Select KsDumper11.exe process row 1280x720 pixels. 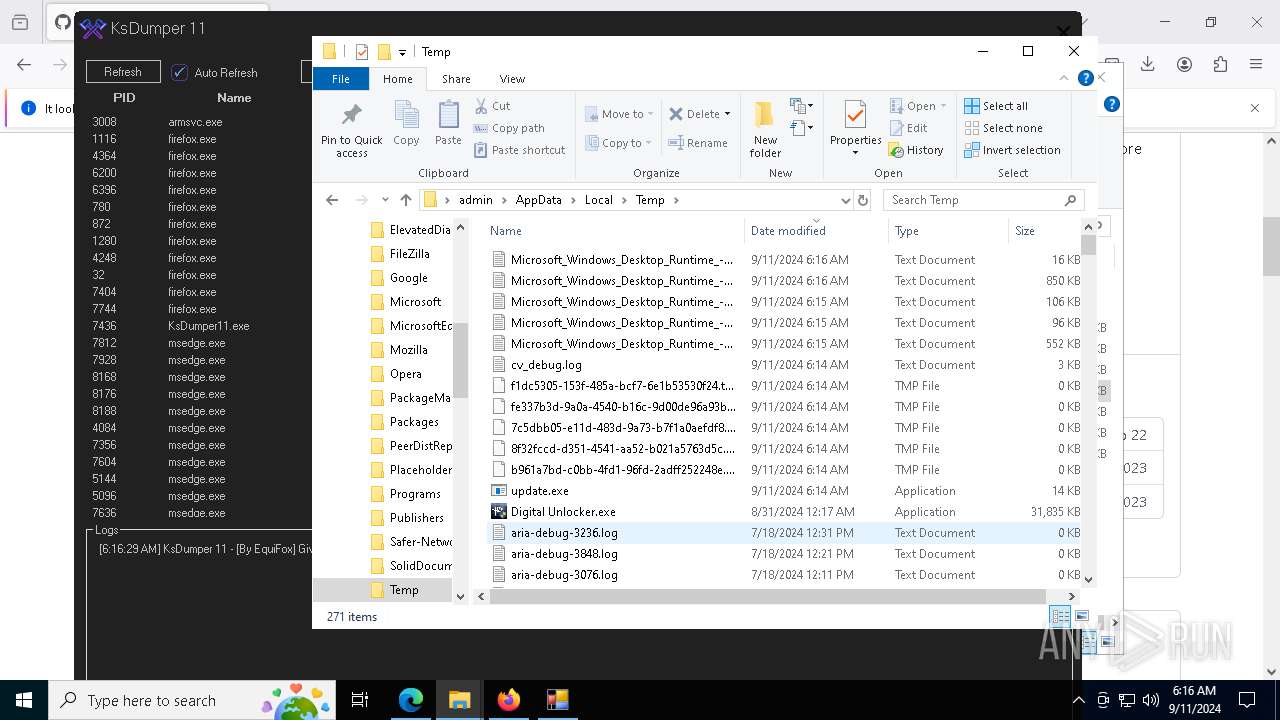coord(200,326)
